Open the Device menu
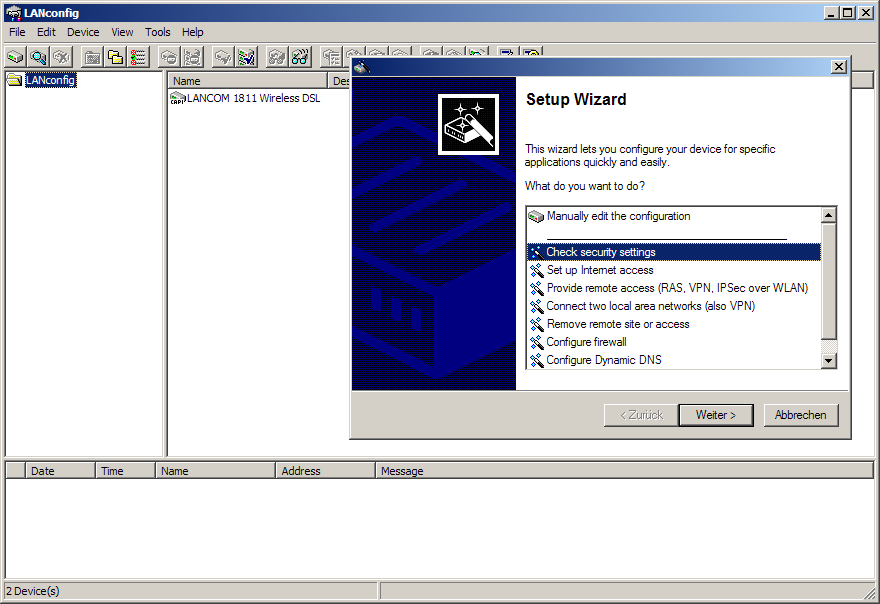The height and width of the screenshot is (604, 880). click(x=83, y=32)
